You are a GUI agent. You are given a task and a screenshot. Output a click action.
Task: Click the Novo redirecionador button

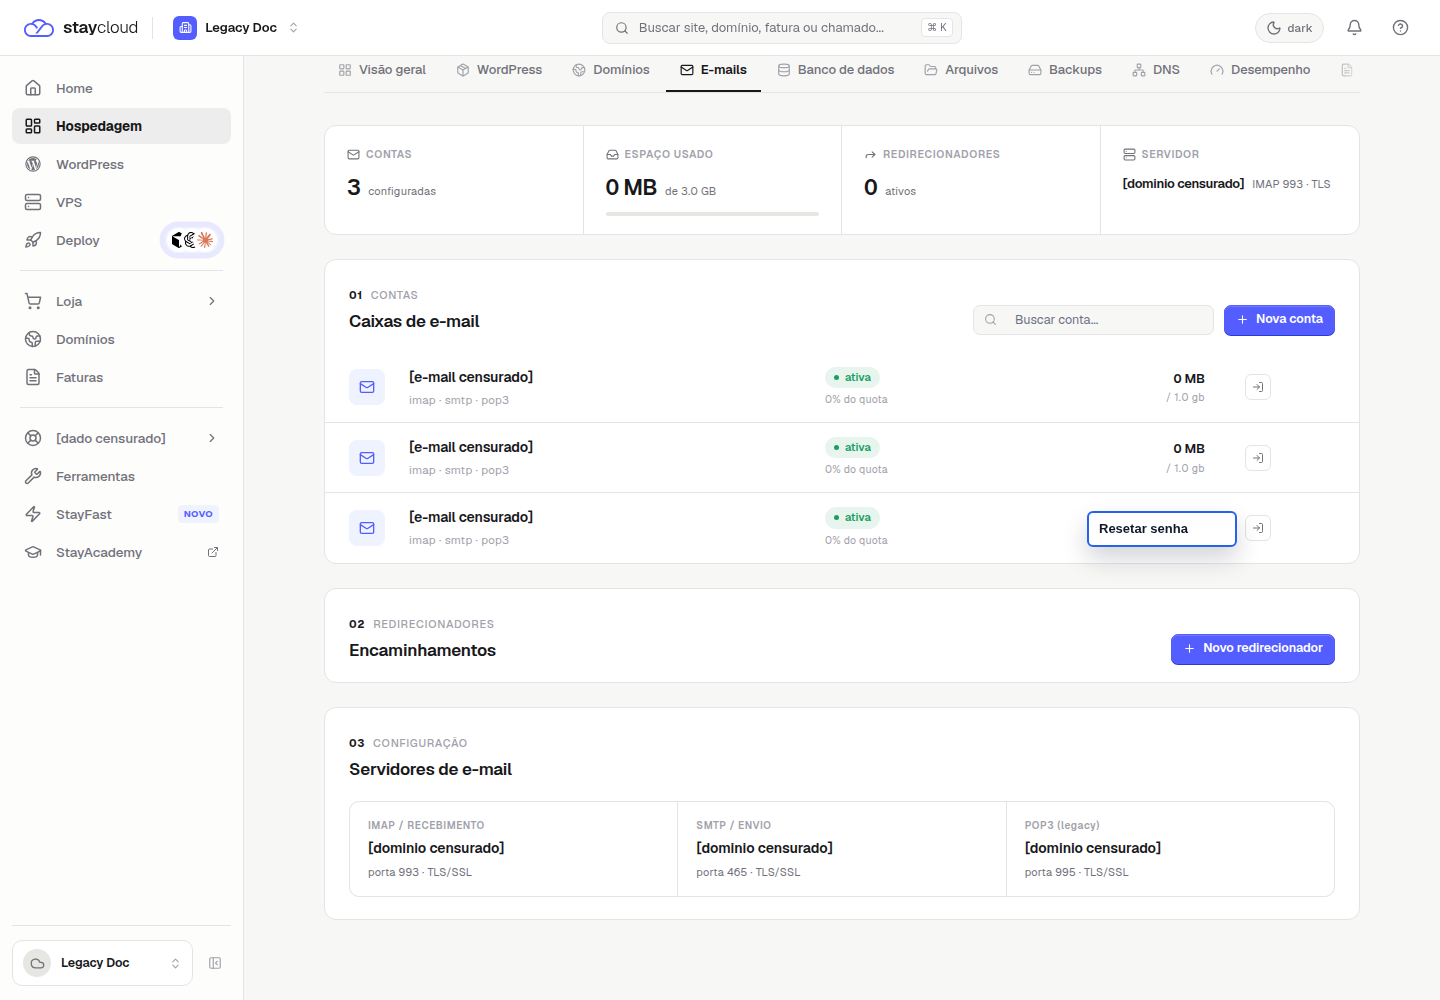tap(1253, 649)
